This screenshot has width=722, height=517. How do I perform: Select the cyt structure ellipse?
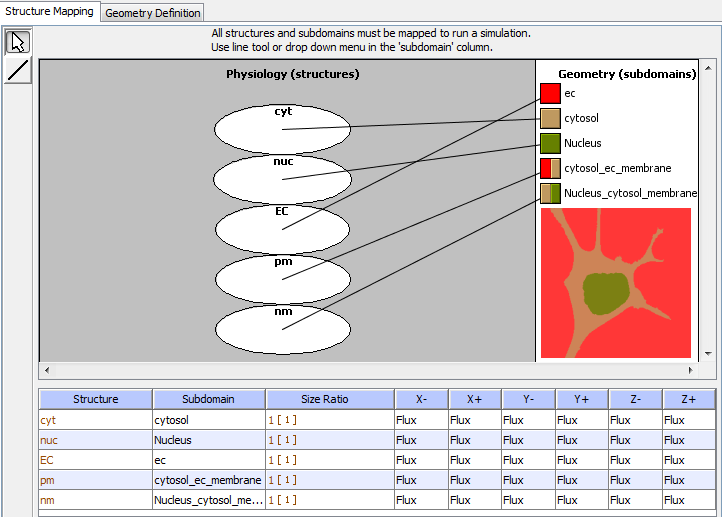[282, 129]
